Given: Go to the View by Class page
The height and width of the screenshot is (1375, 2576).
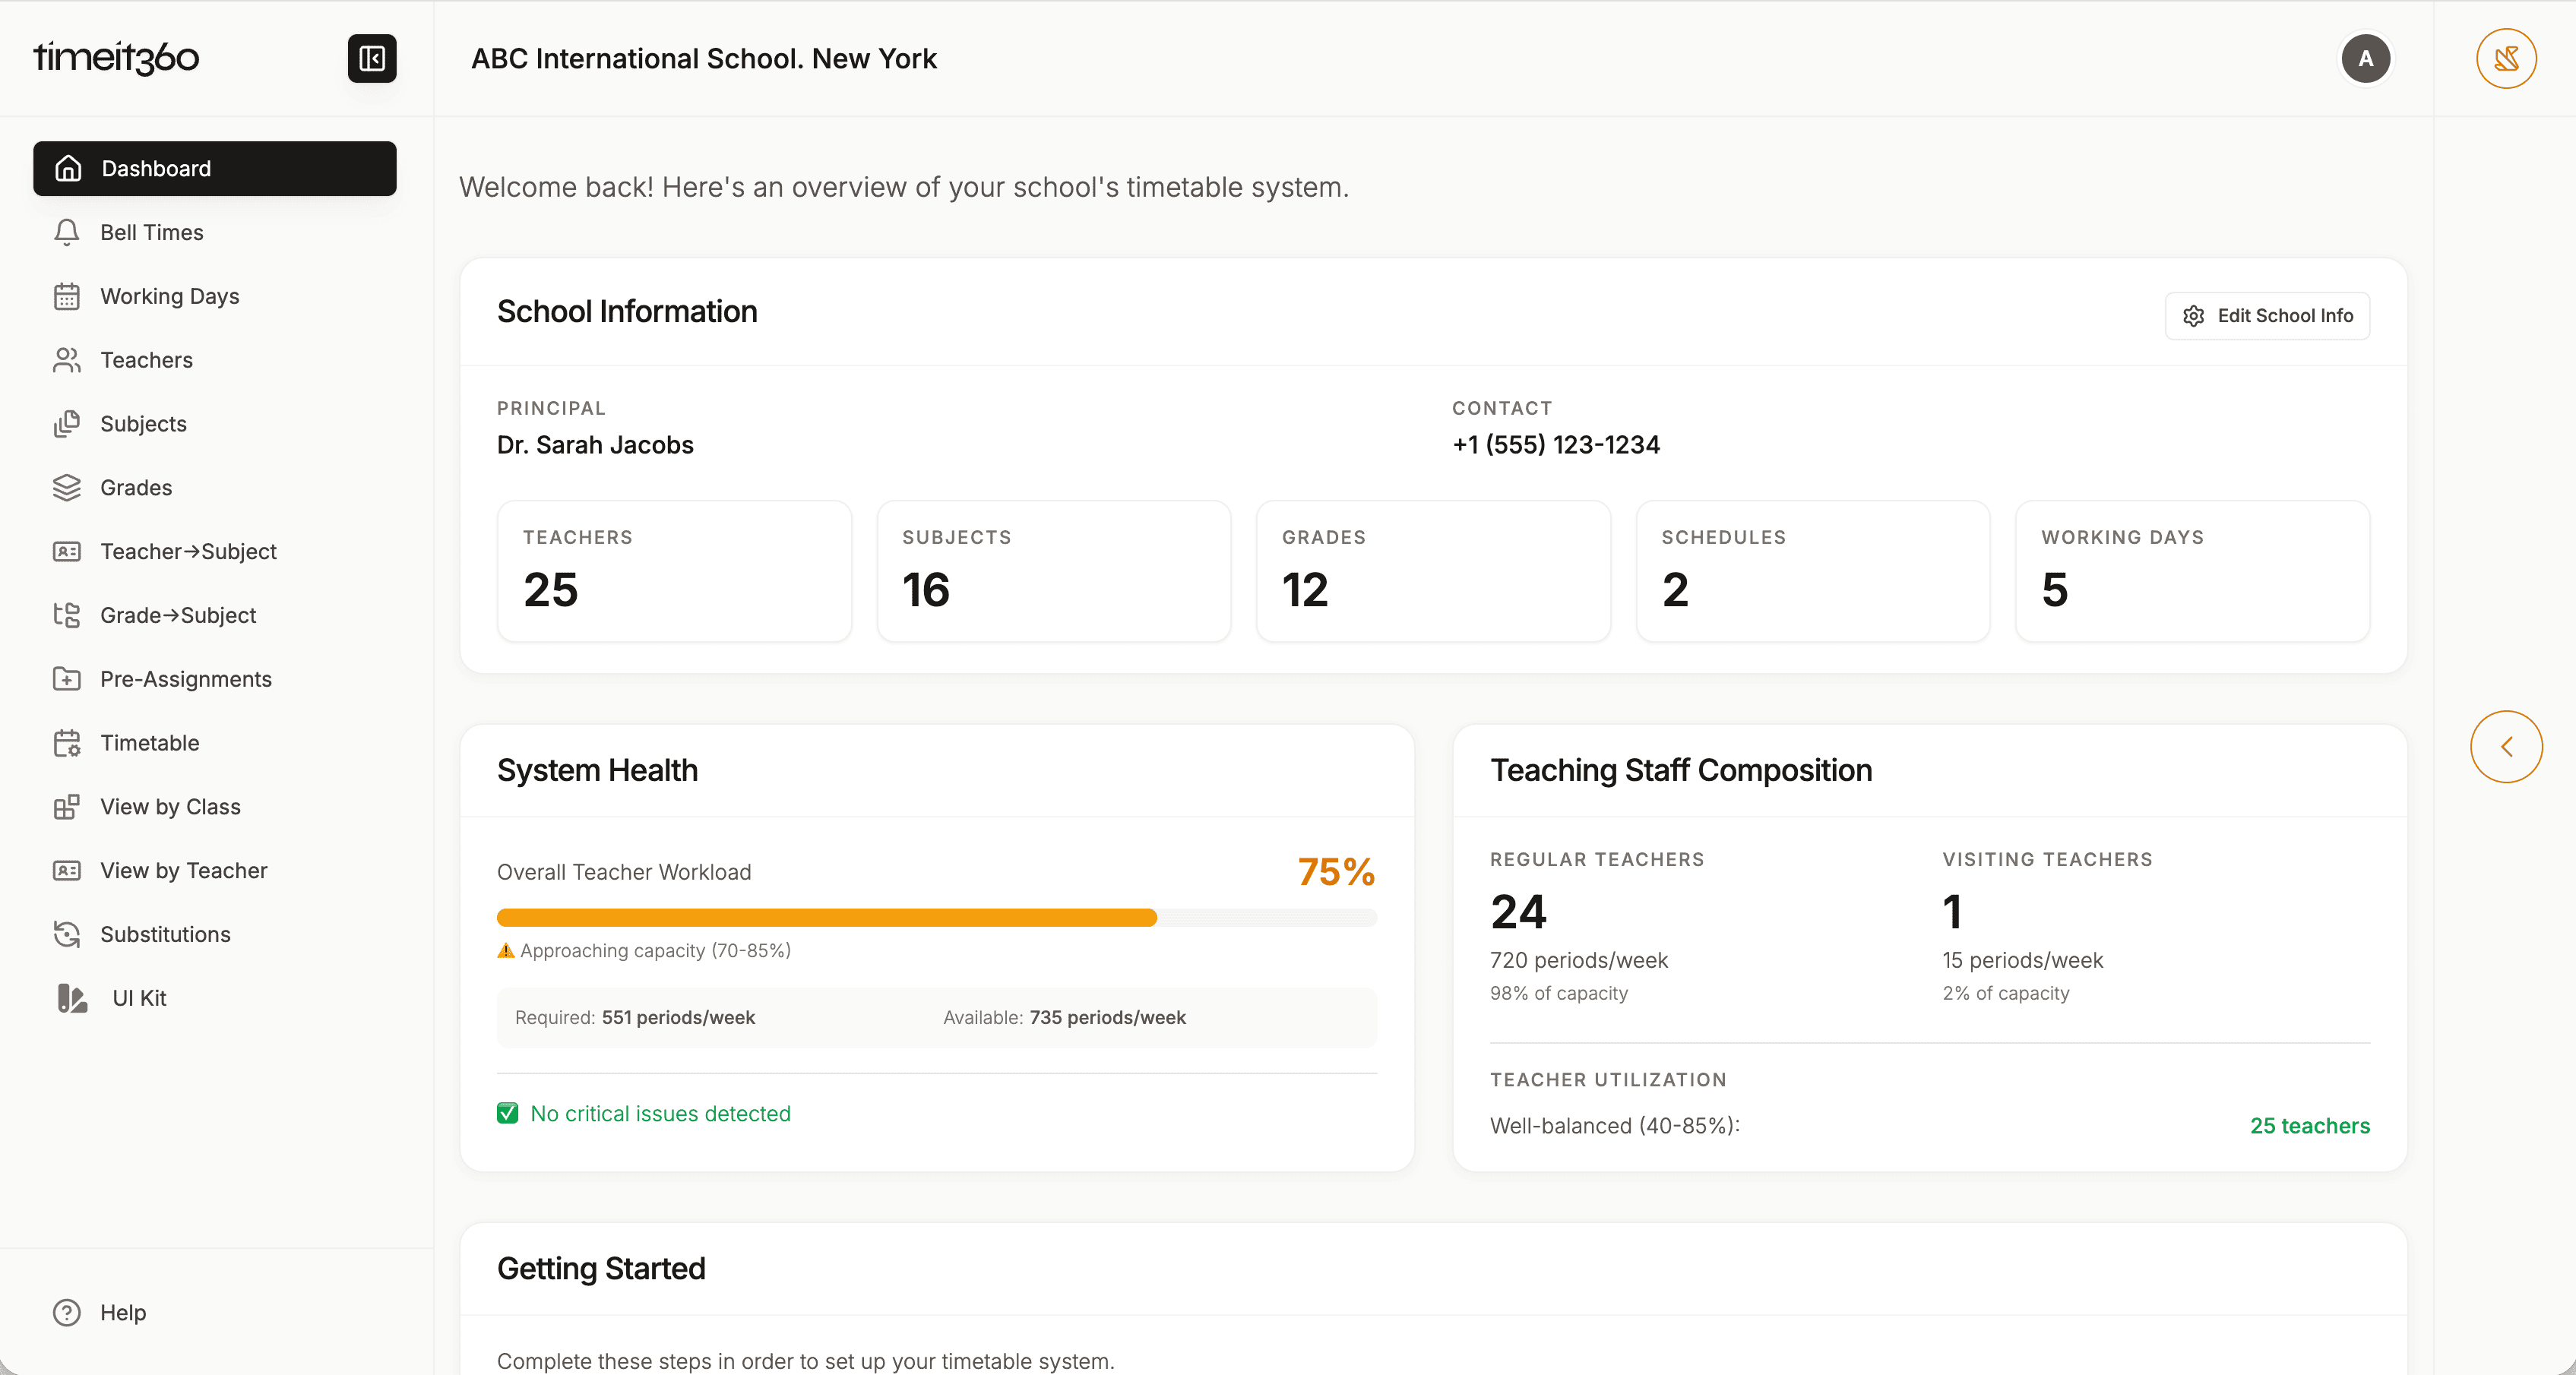Looking at the screenshot, I should 170,807.
